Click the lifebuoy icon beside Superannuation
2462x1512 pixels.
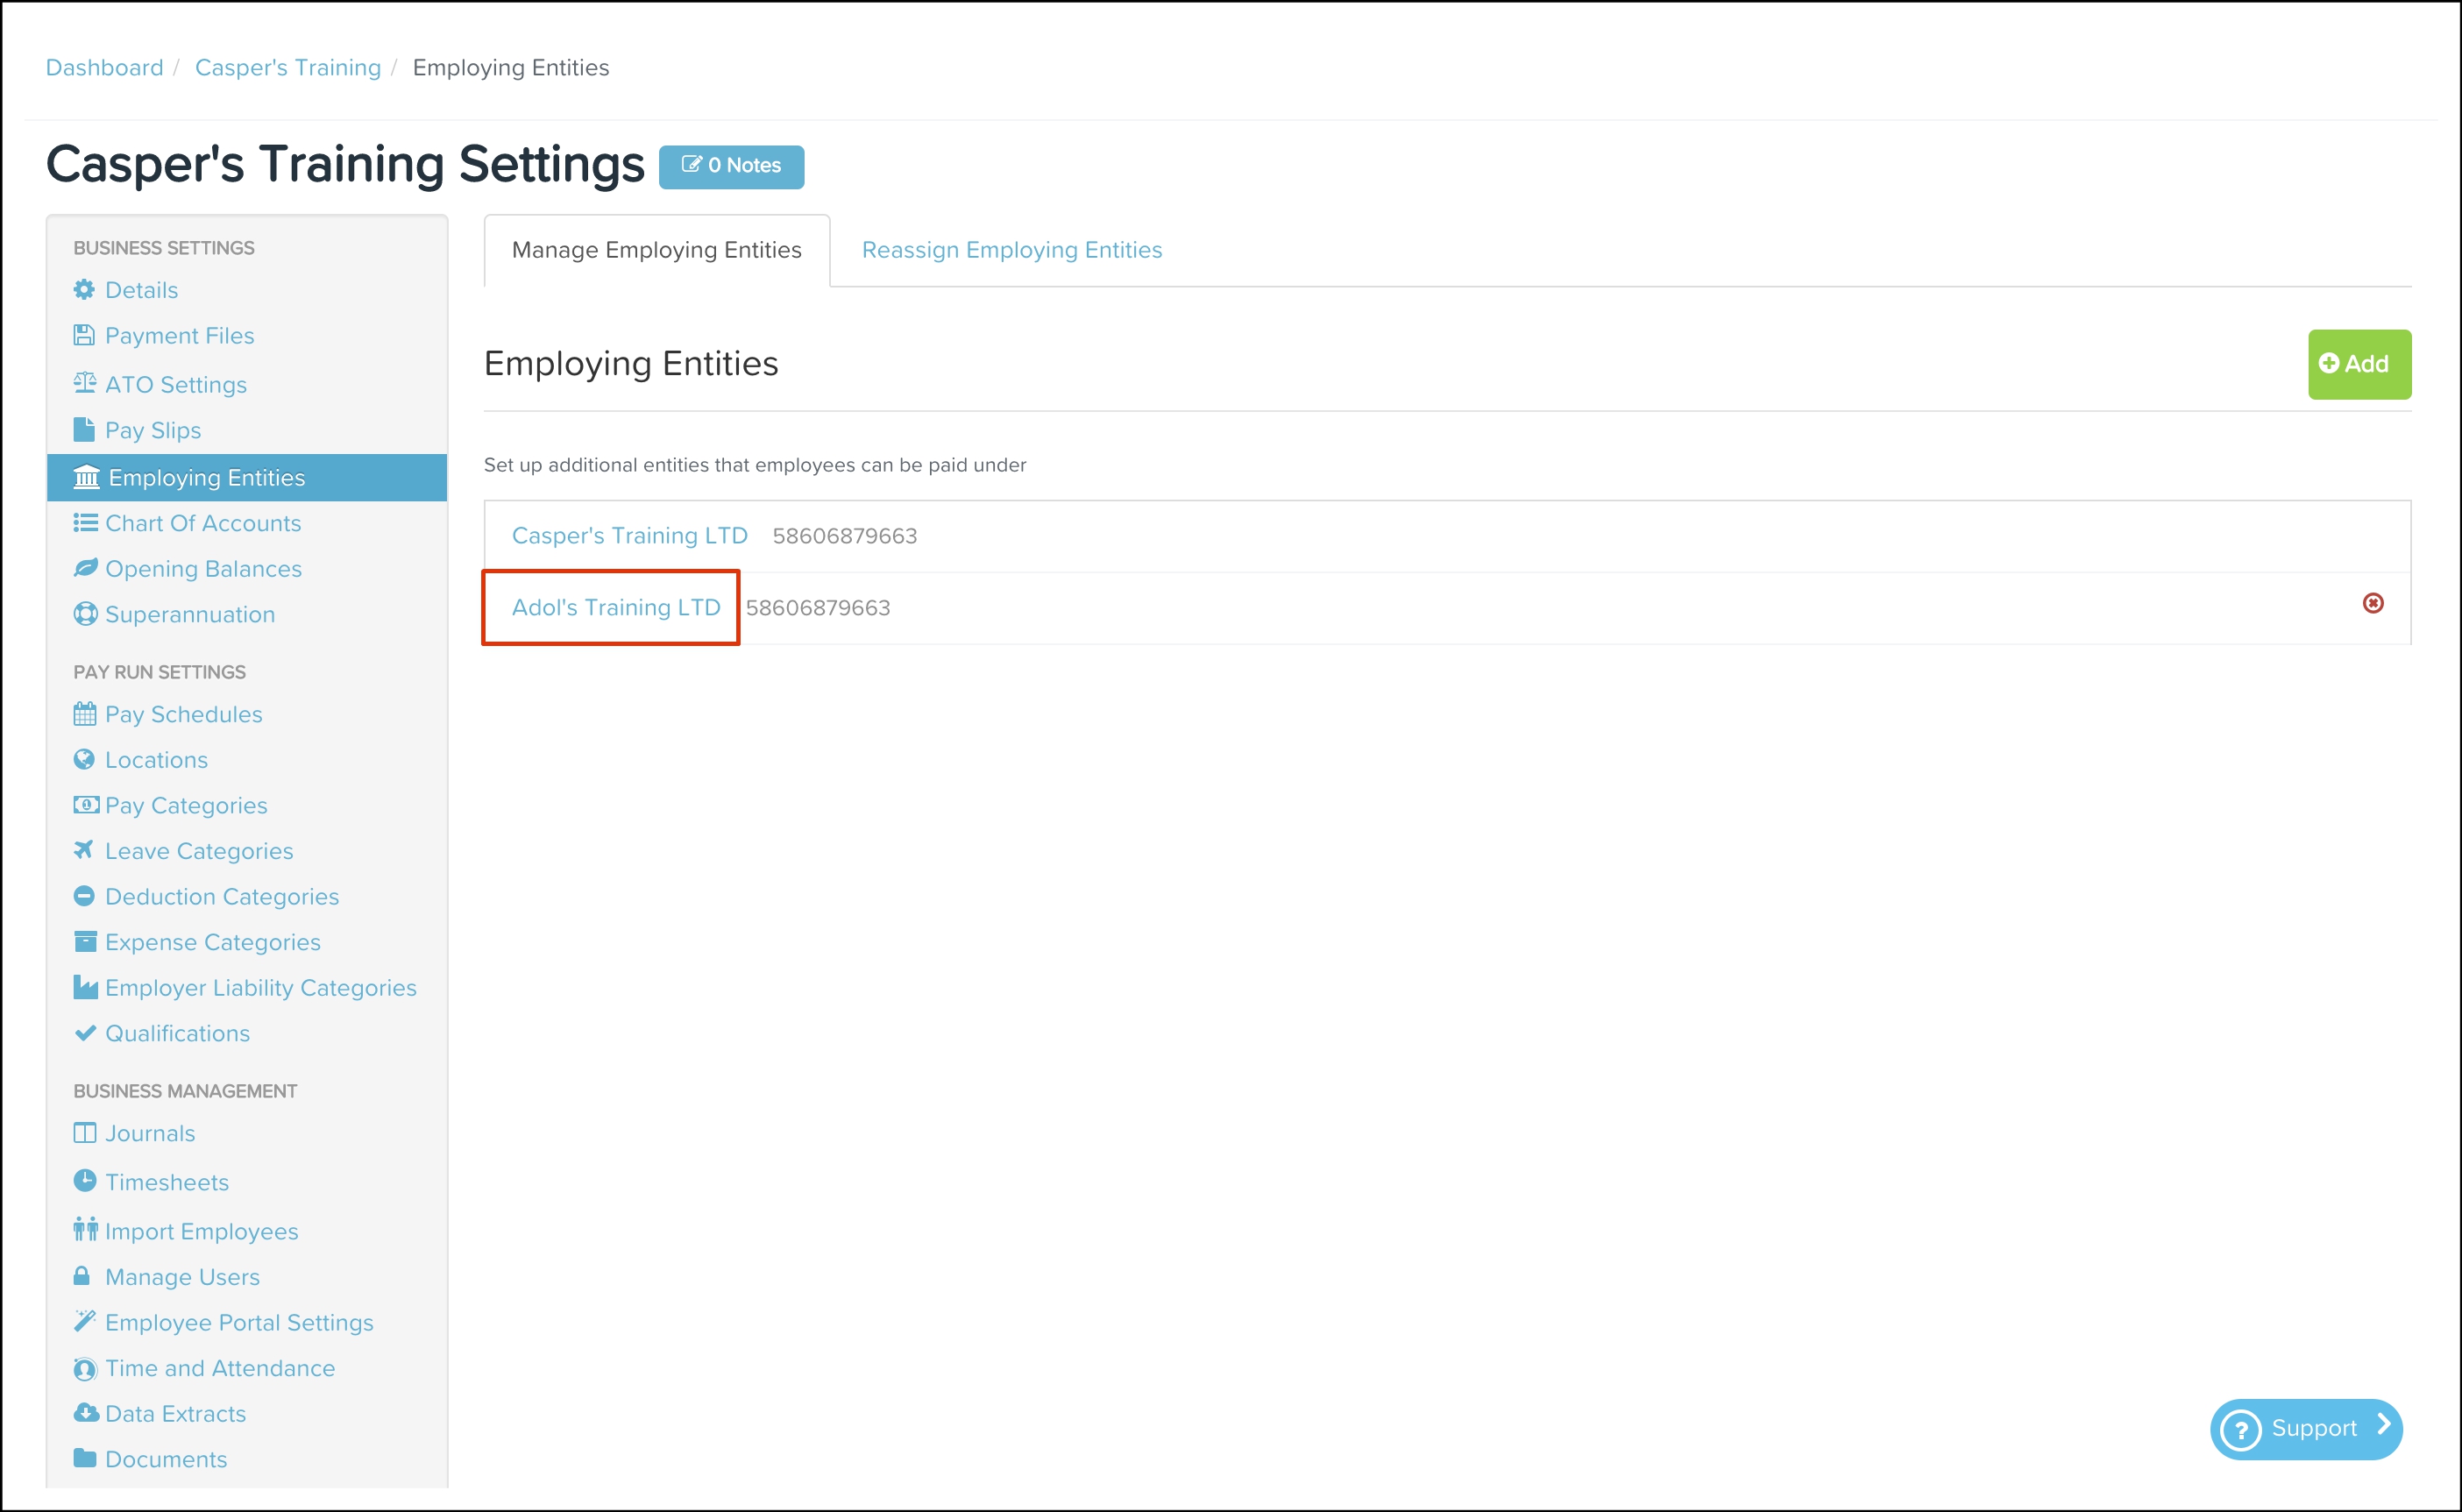[x=84, y=614]
